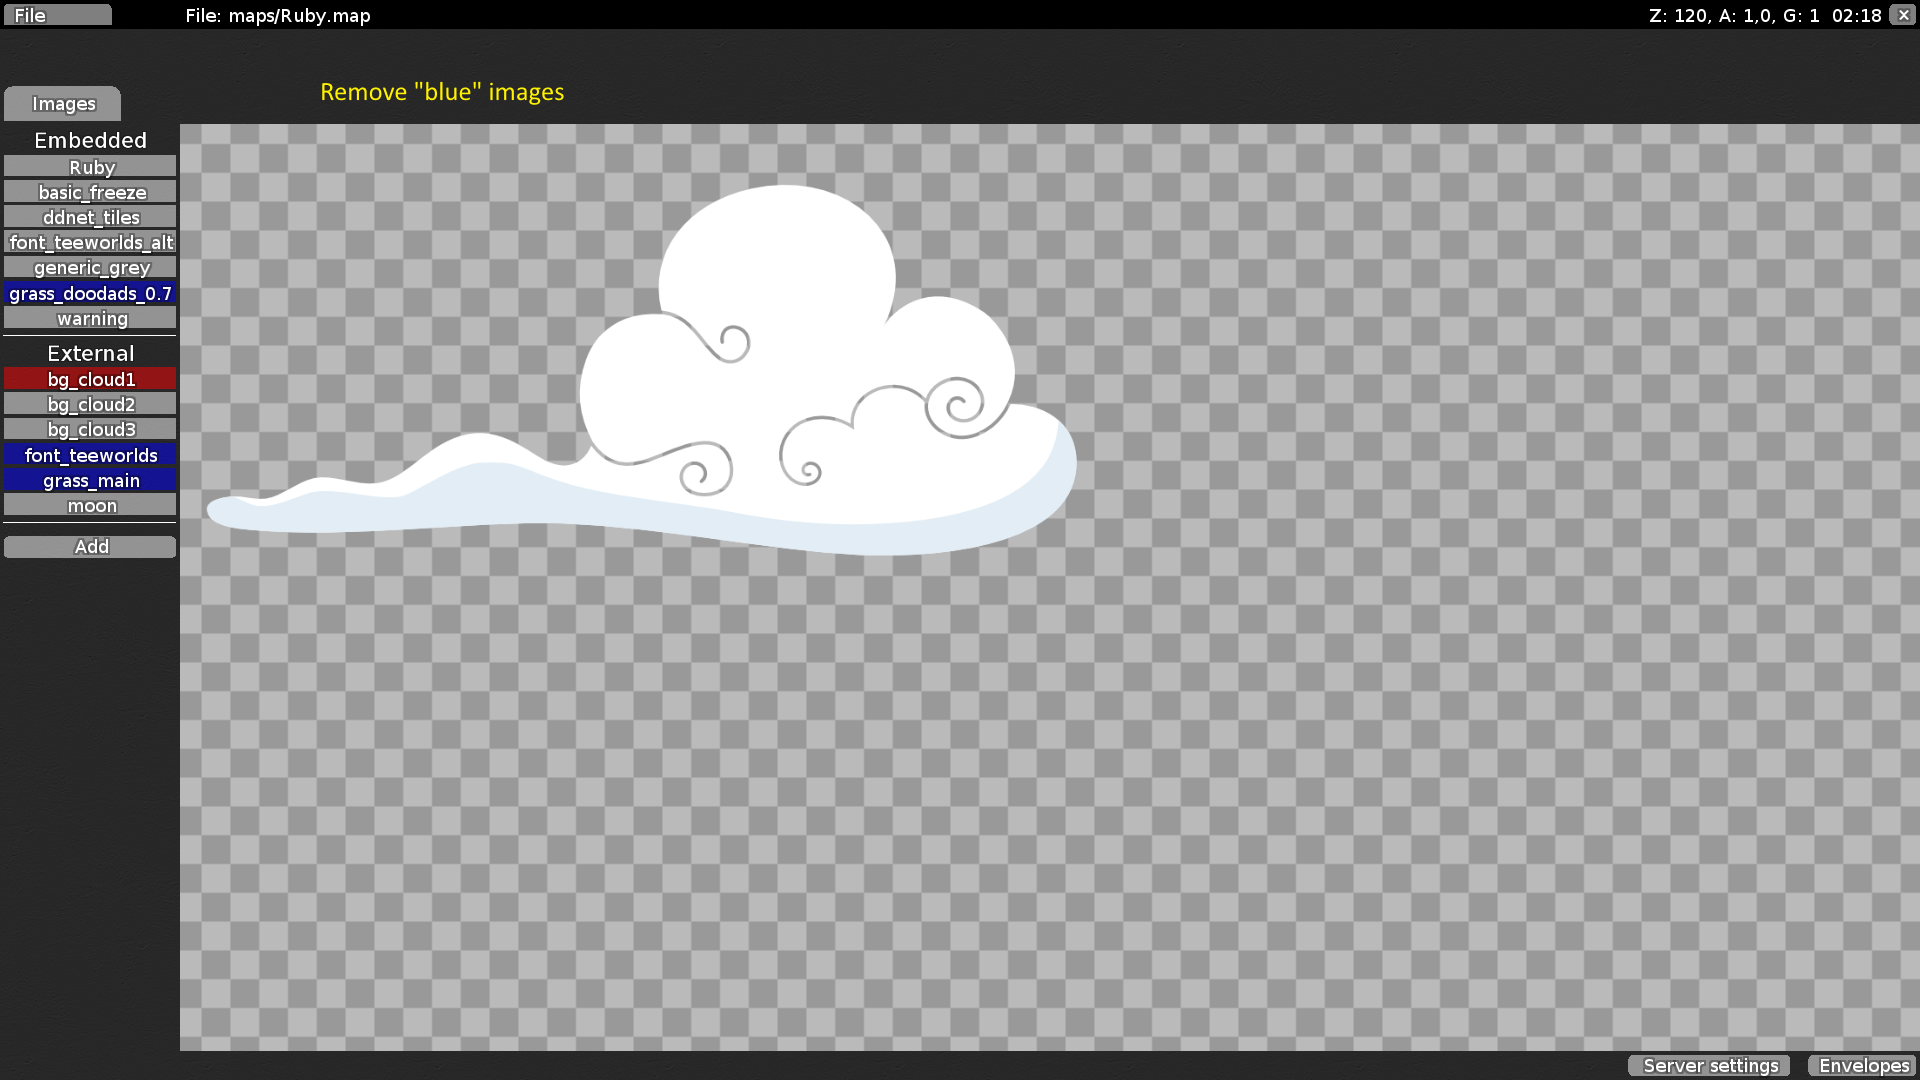Select the font_teeworlds_alt embedded image
The height and width of the screenshot is (1080, 1920).
[x=90, y=242]
